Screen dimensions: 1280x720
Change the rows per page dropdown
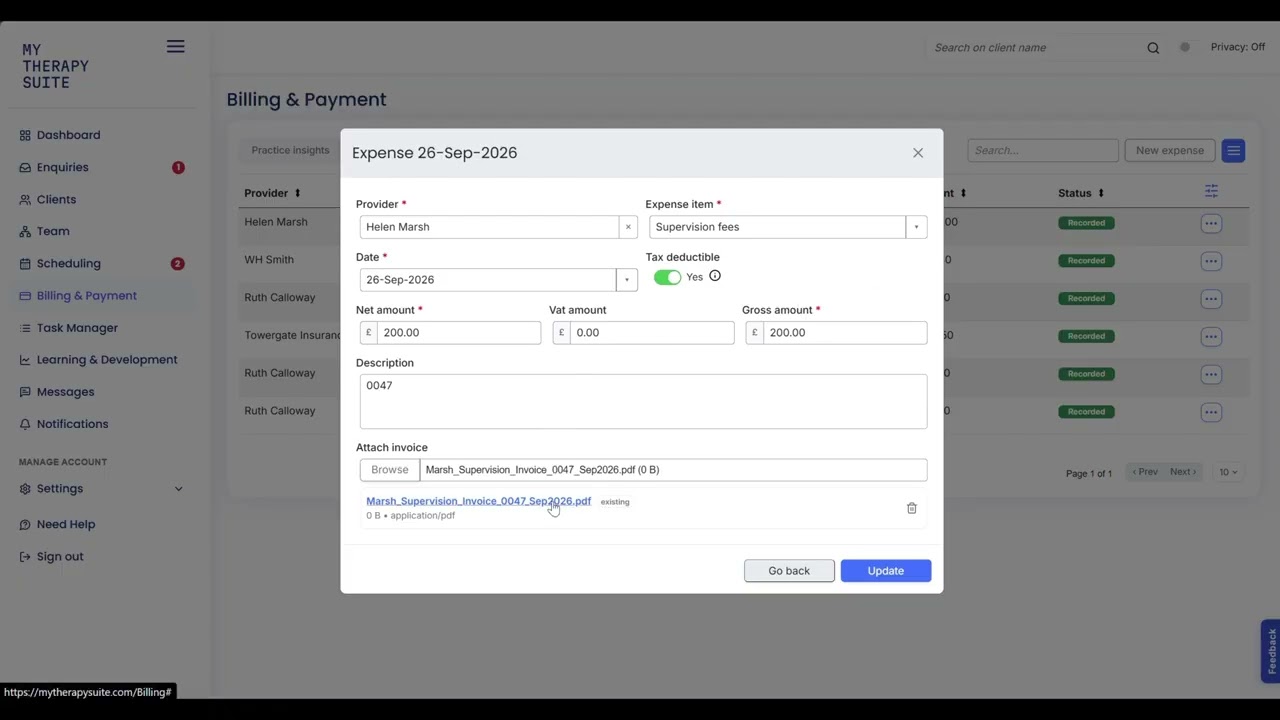point(1227,472)
